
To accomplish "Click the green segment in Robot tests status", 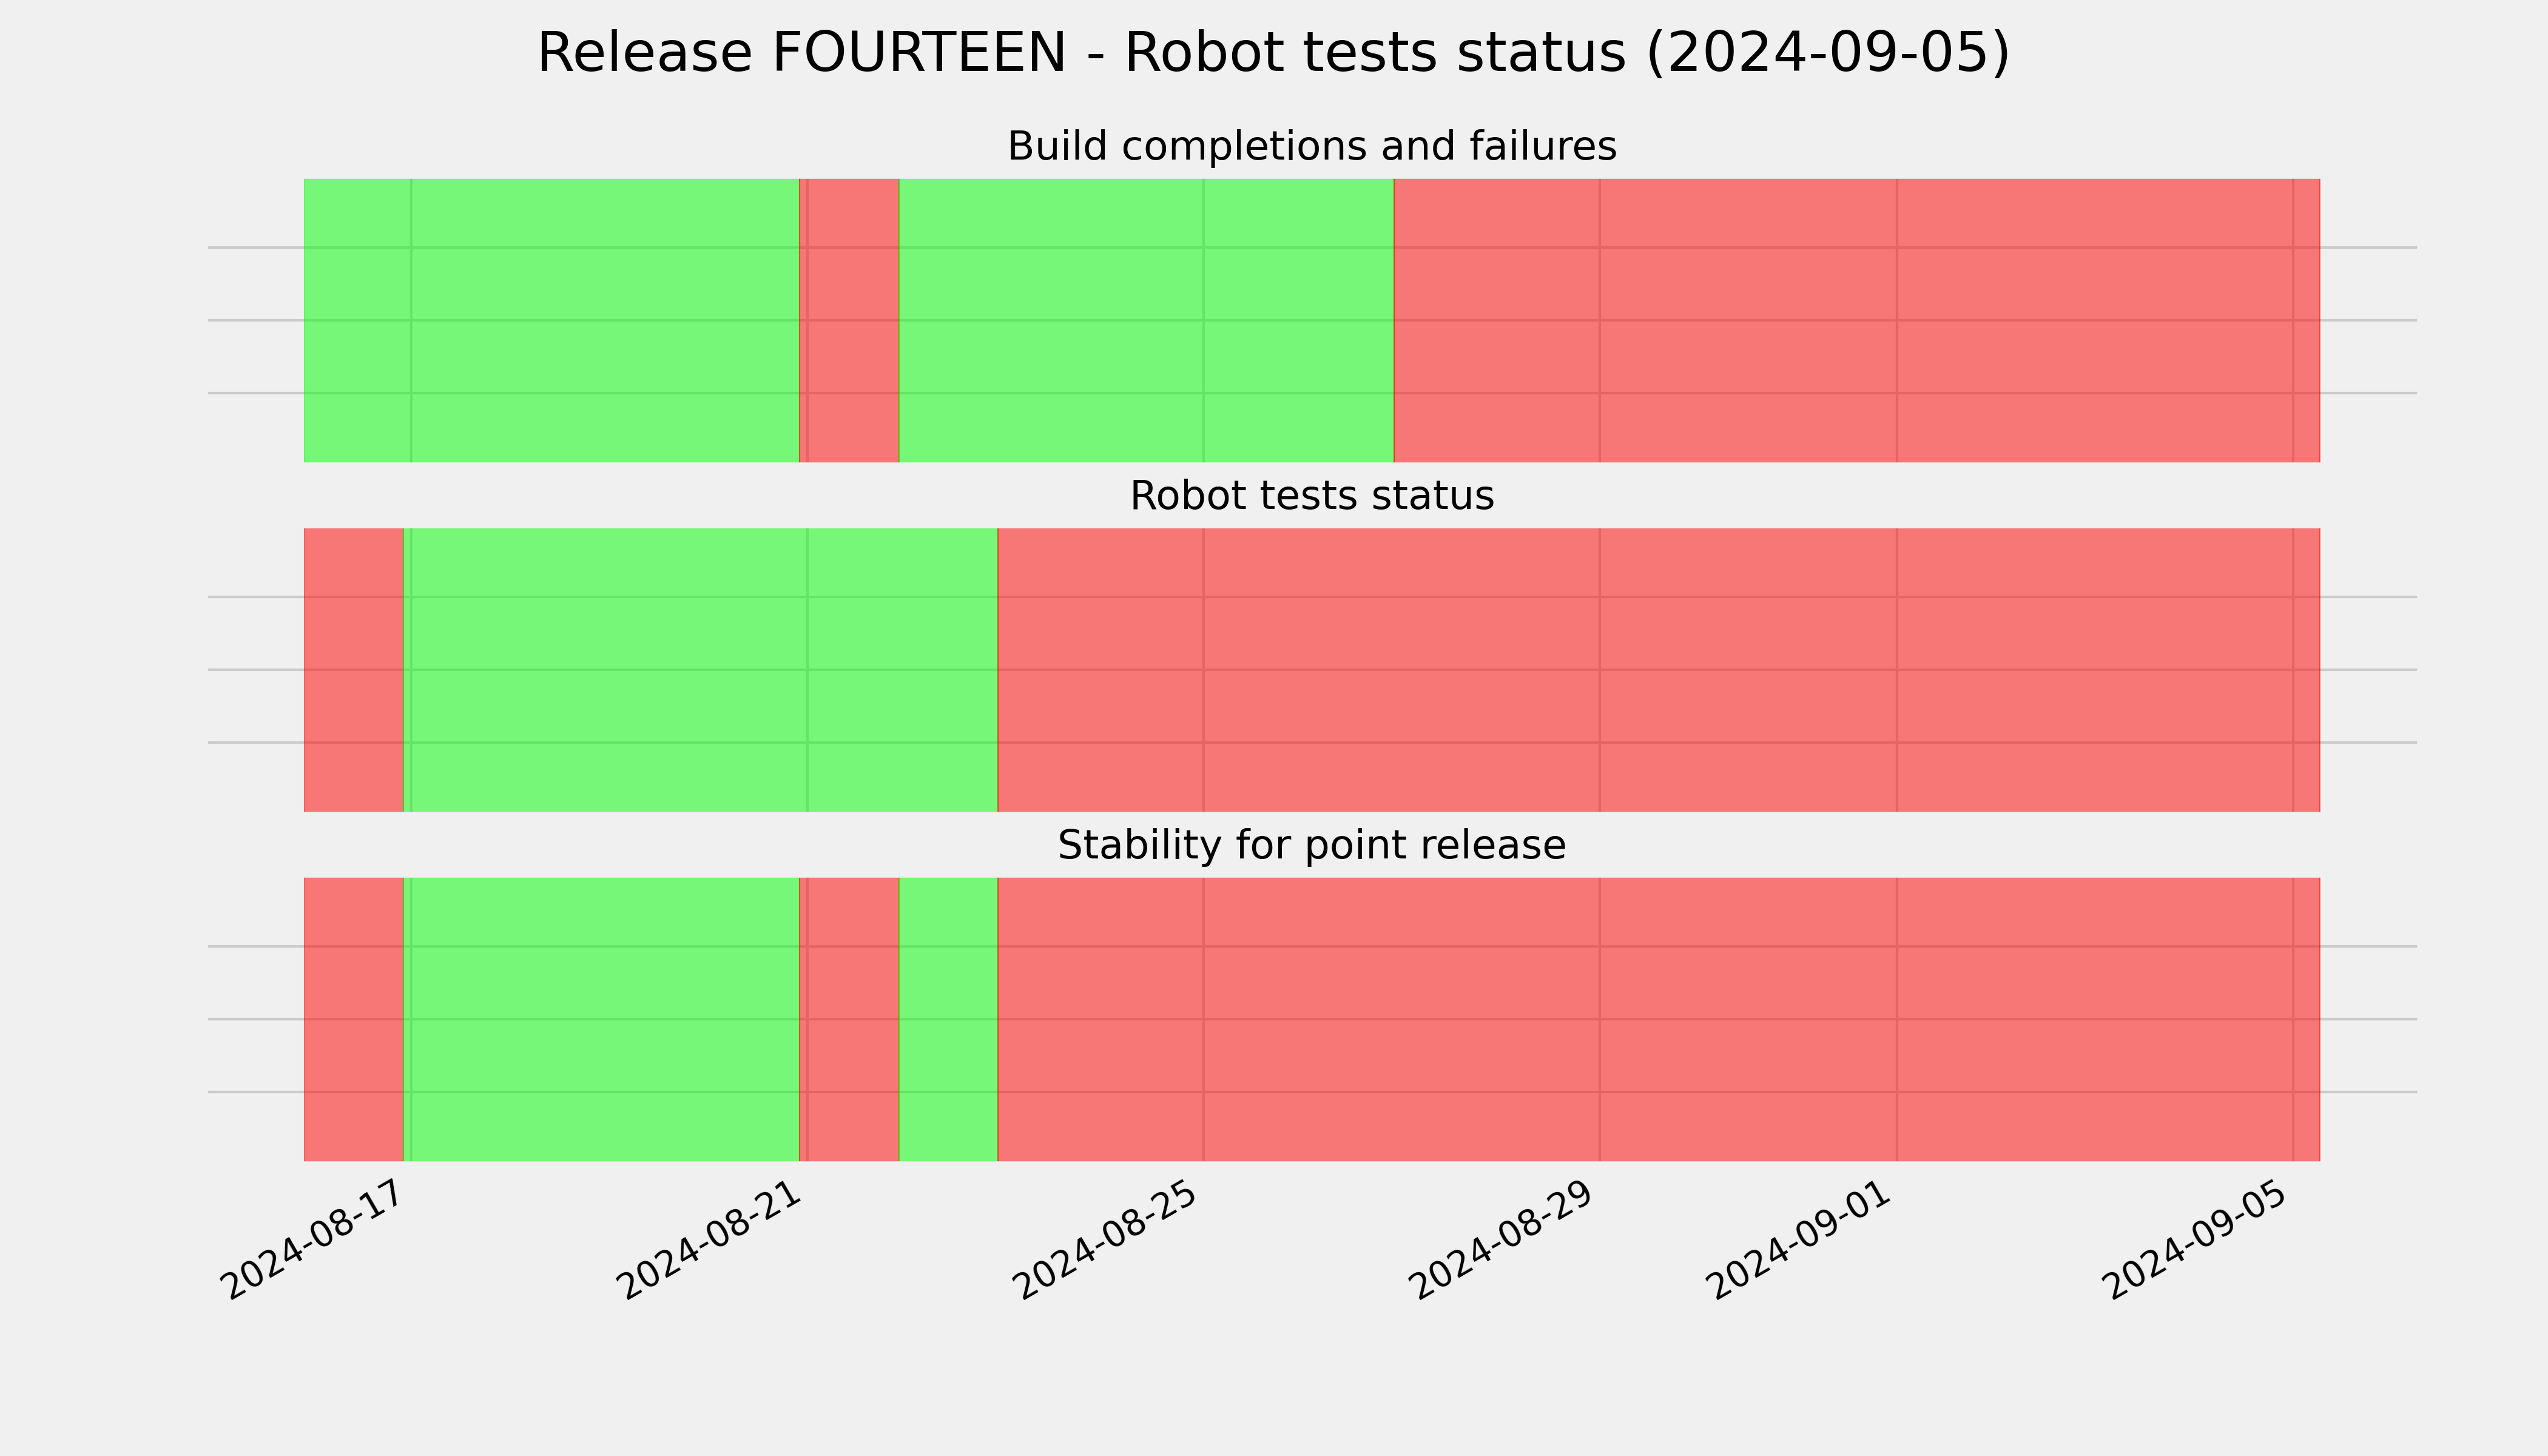I will pyautogui.click(x=700, y=670).
